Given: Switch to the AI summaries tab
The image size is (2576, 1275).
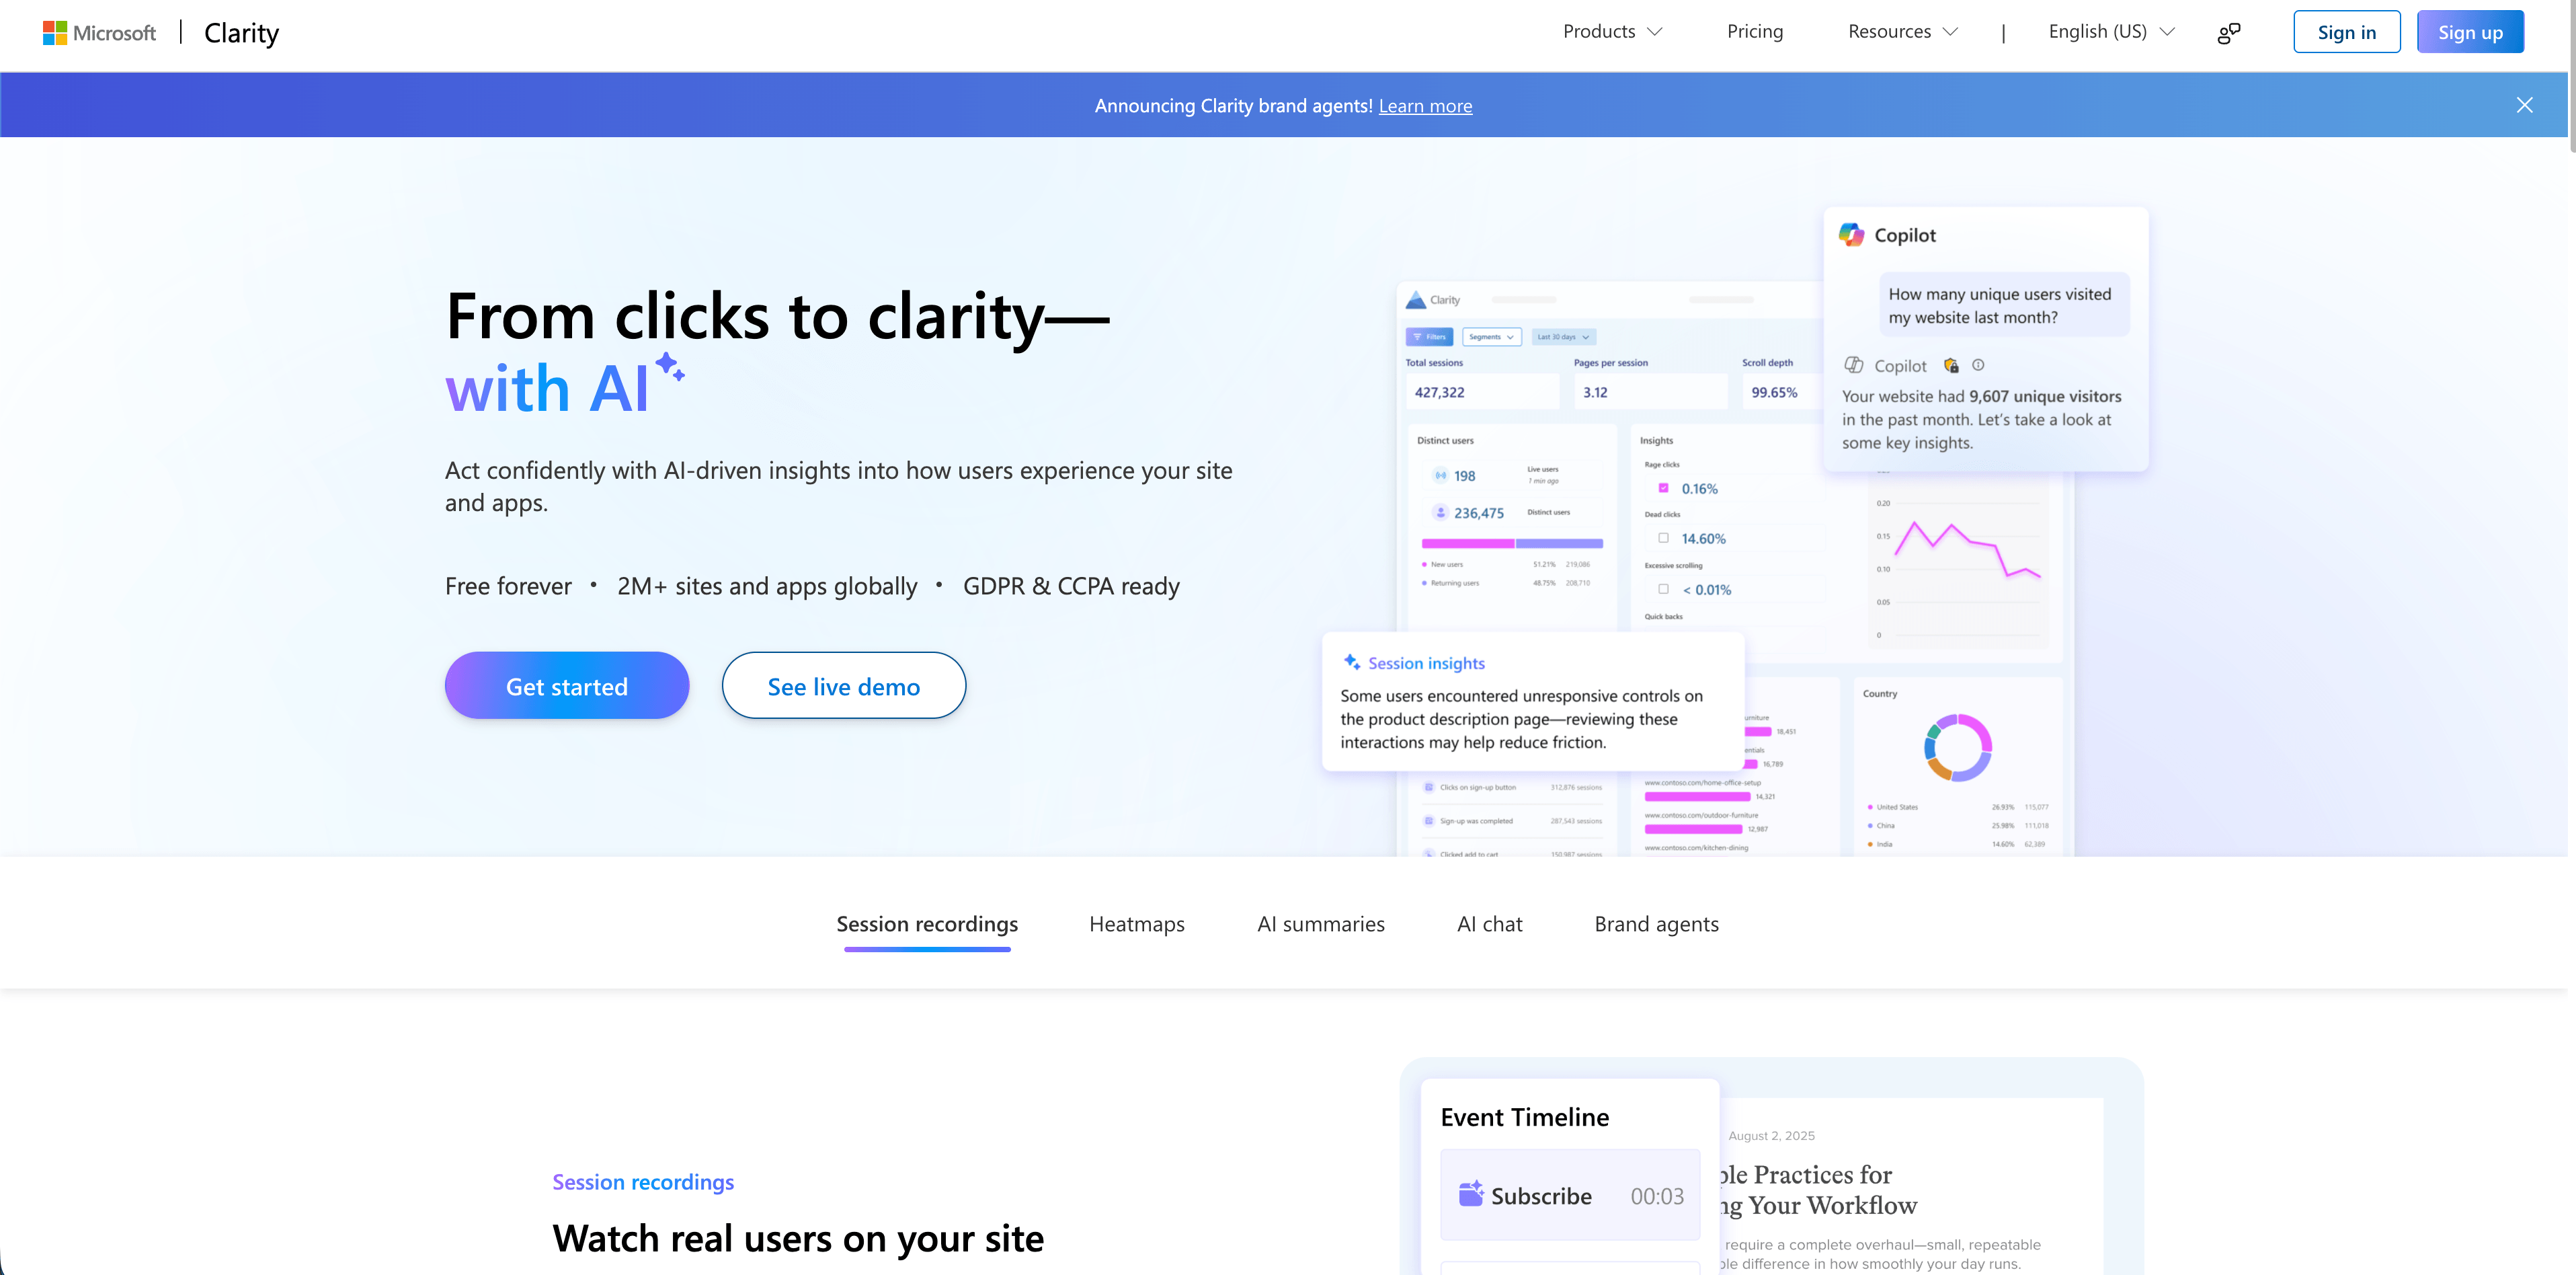Looking at the screenshot, I should 1321,925.
